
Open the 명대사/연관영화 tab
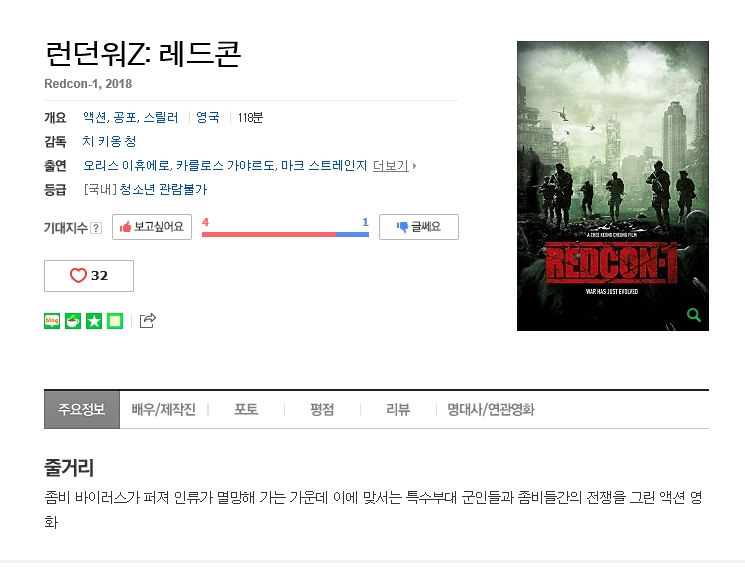tap(491, 410)
